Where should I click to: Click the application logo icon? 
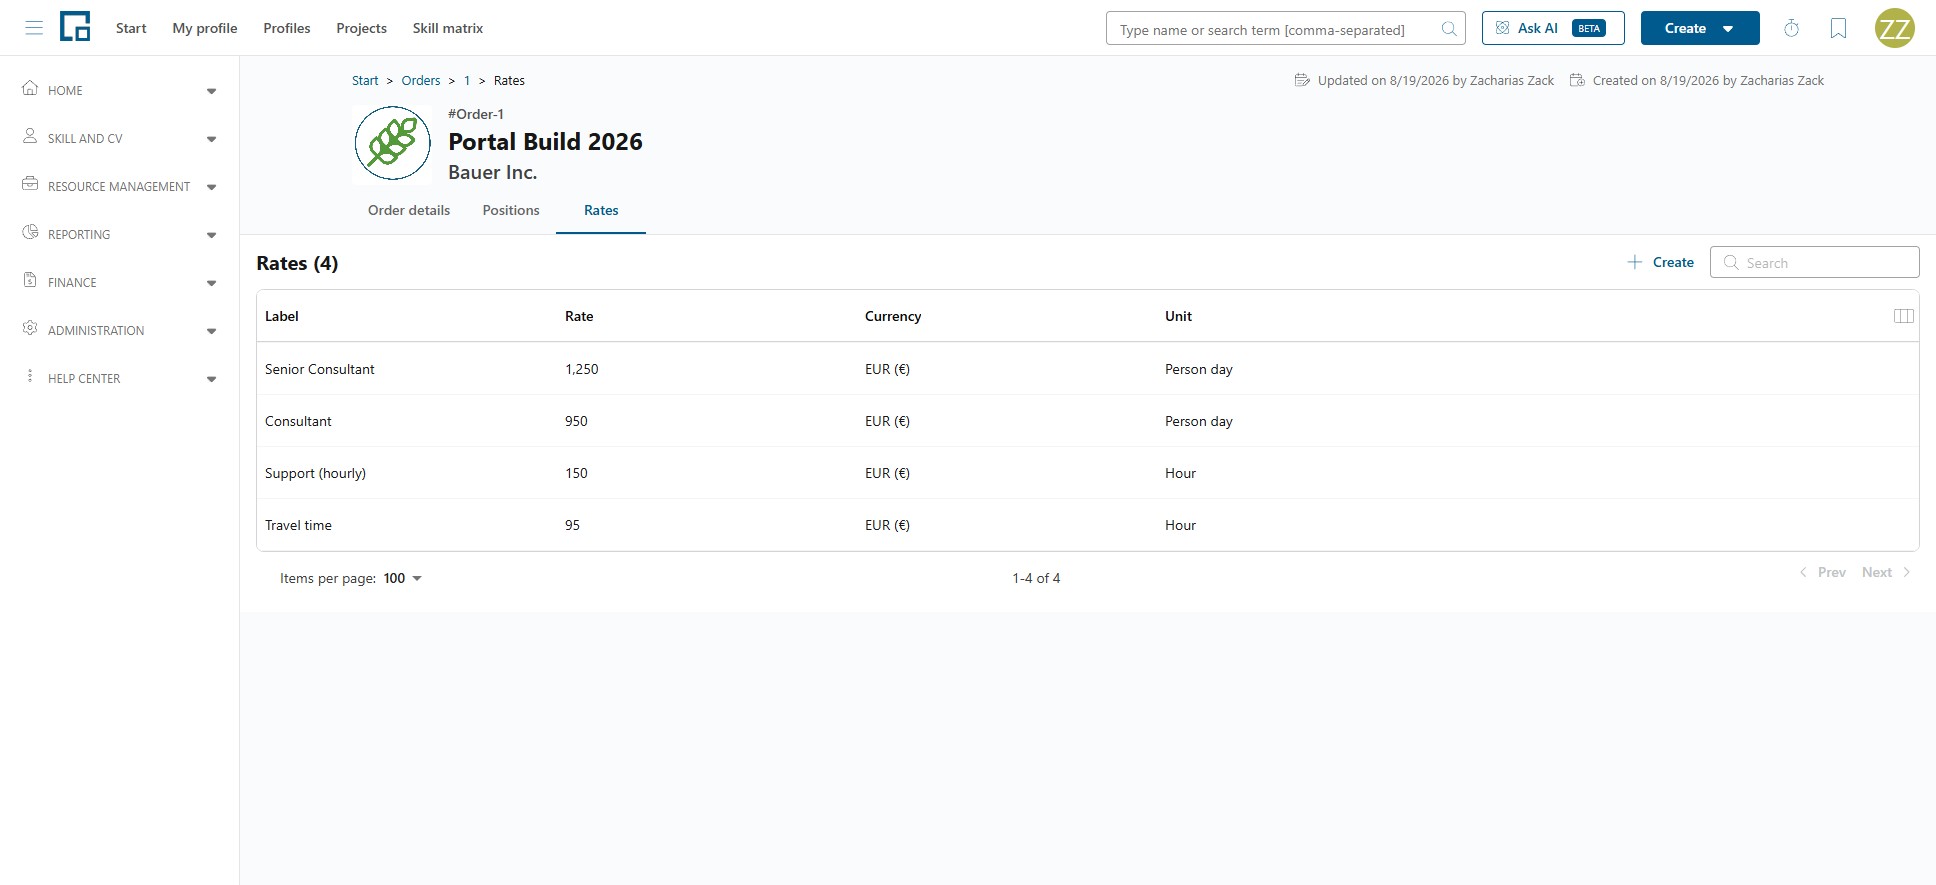click(75, 27)
